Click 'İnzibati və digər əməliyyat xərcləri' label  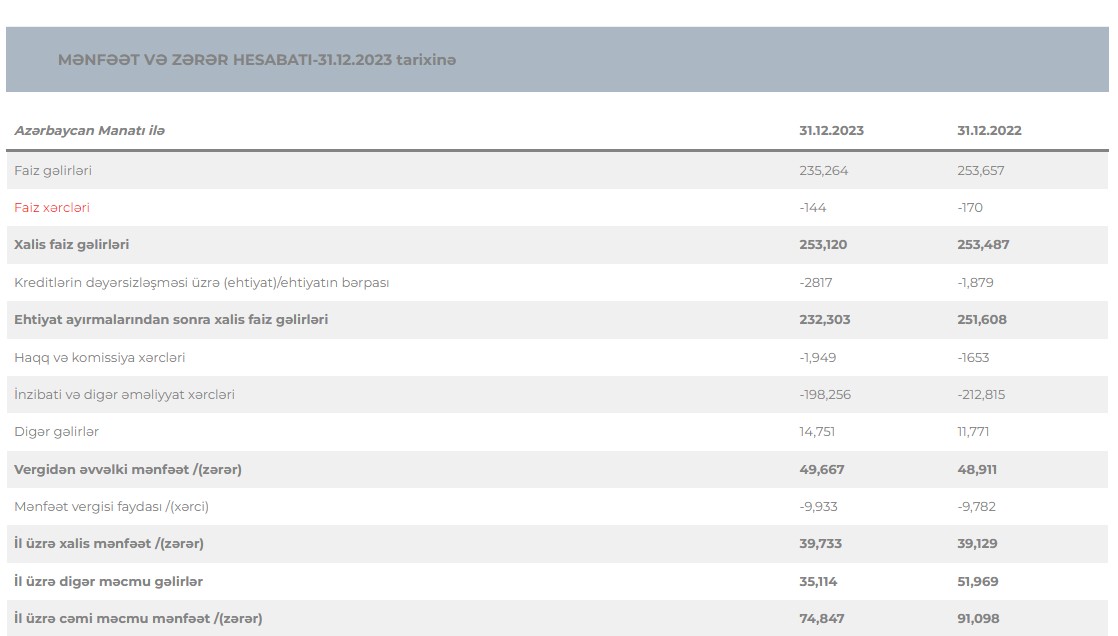click(124, 395)
